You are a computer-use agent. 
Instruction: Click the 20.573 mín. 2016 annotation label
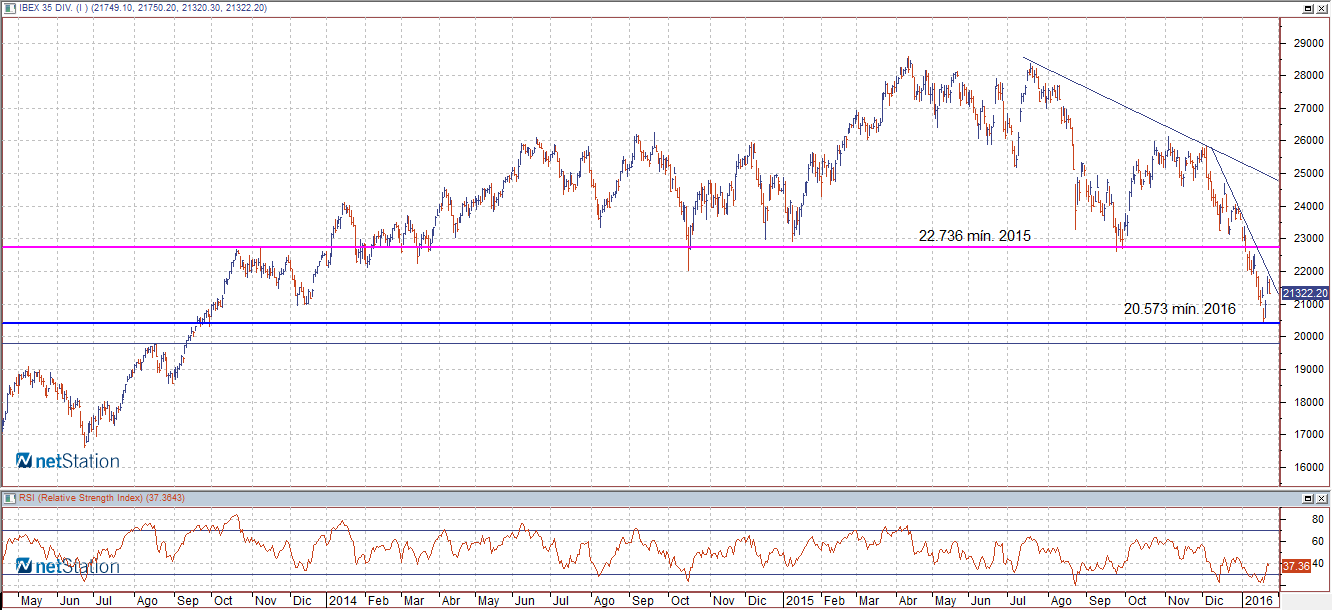pyautogui.click(x=1179, y=310)
